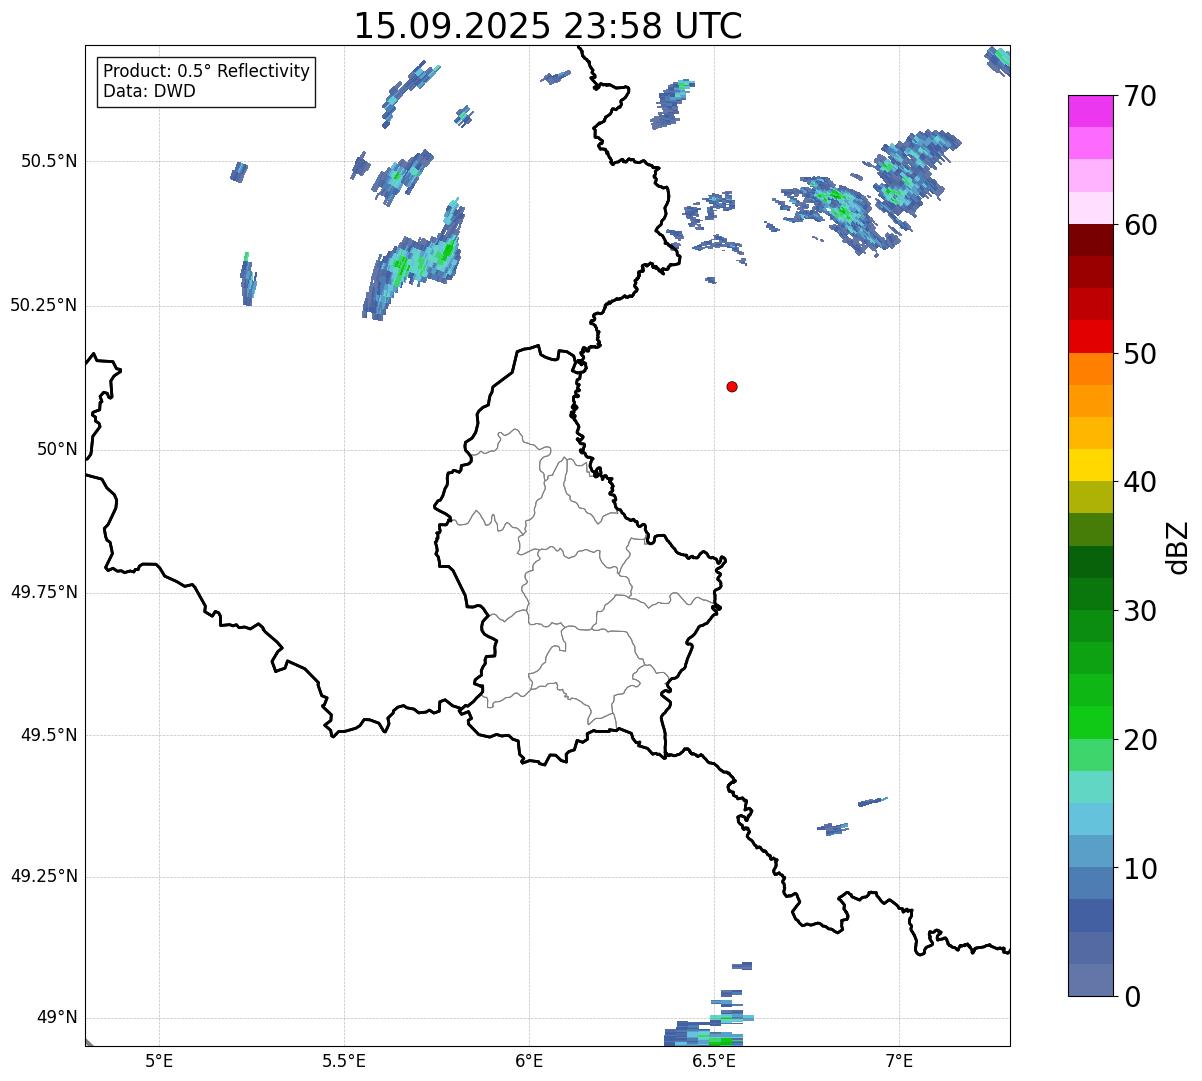
Task: Click the 50.25°N latitude label
Action: [x=44, y=305]
